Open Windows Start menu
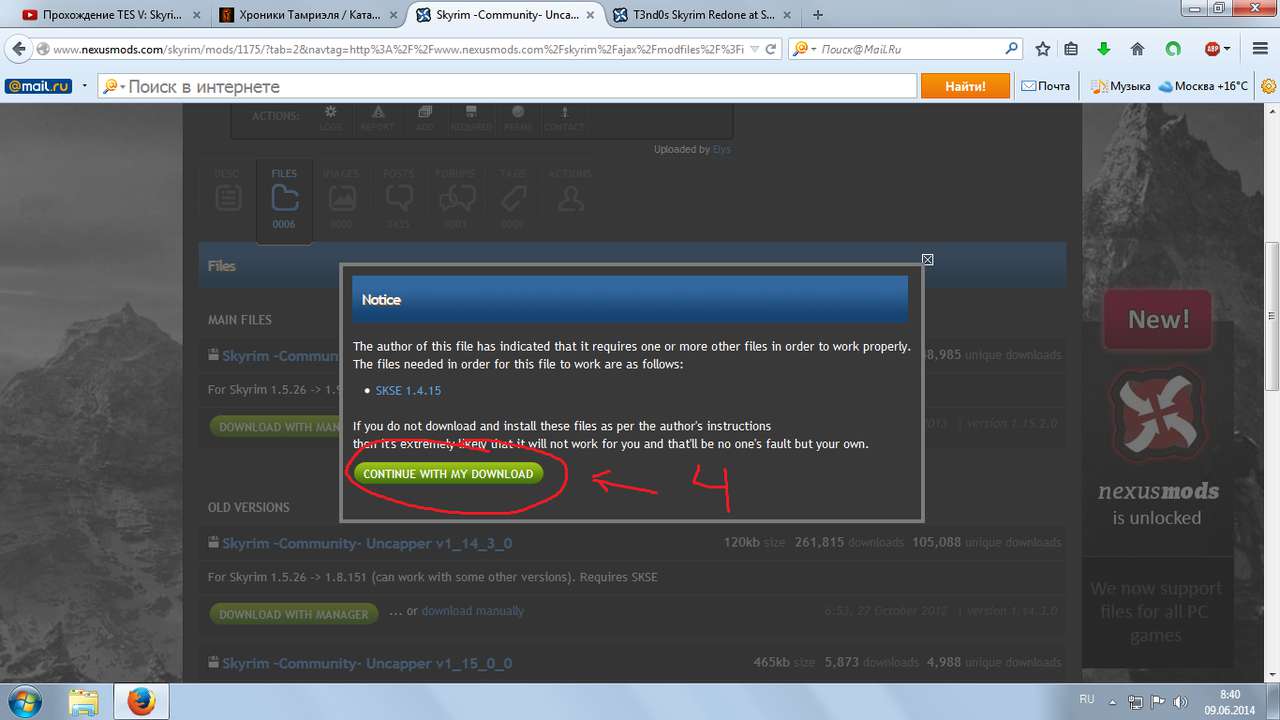The height and width of the screenshot is (720, 1280). point(27,701)
